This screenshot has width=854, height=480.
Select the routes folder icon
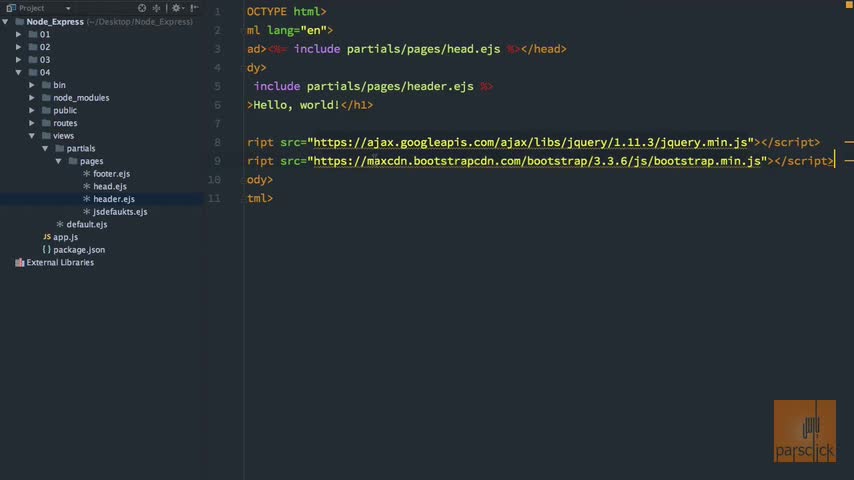[46, 123]
